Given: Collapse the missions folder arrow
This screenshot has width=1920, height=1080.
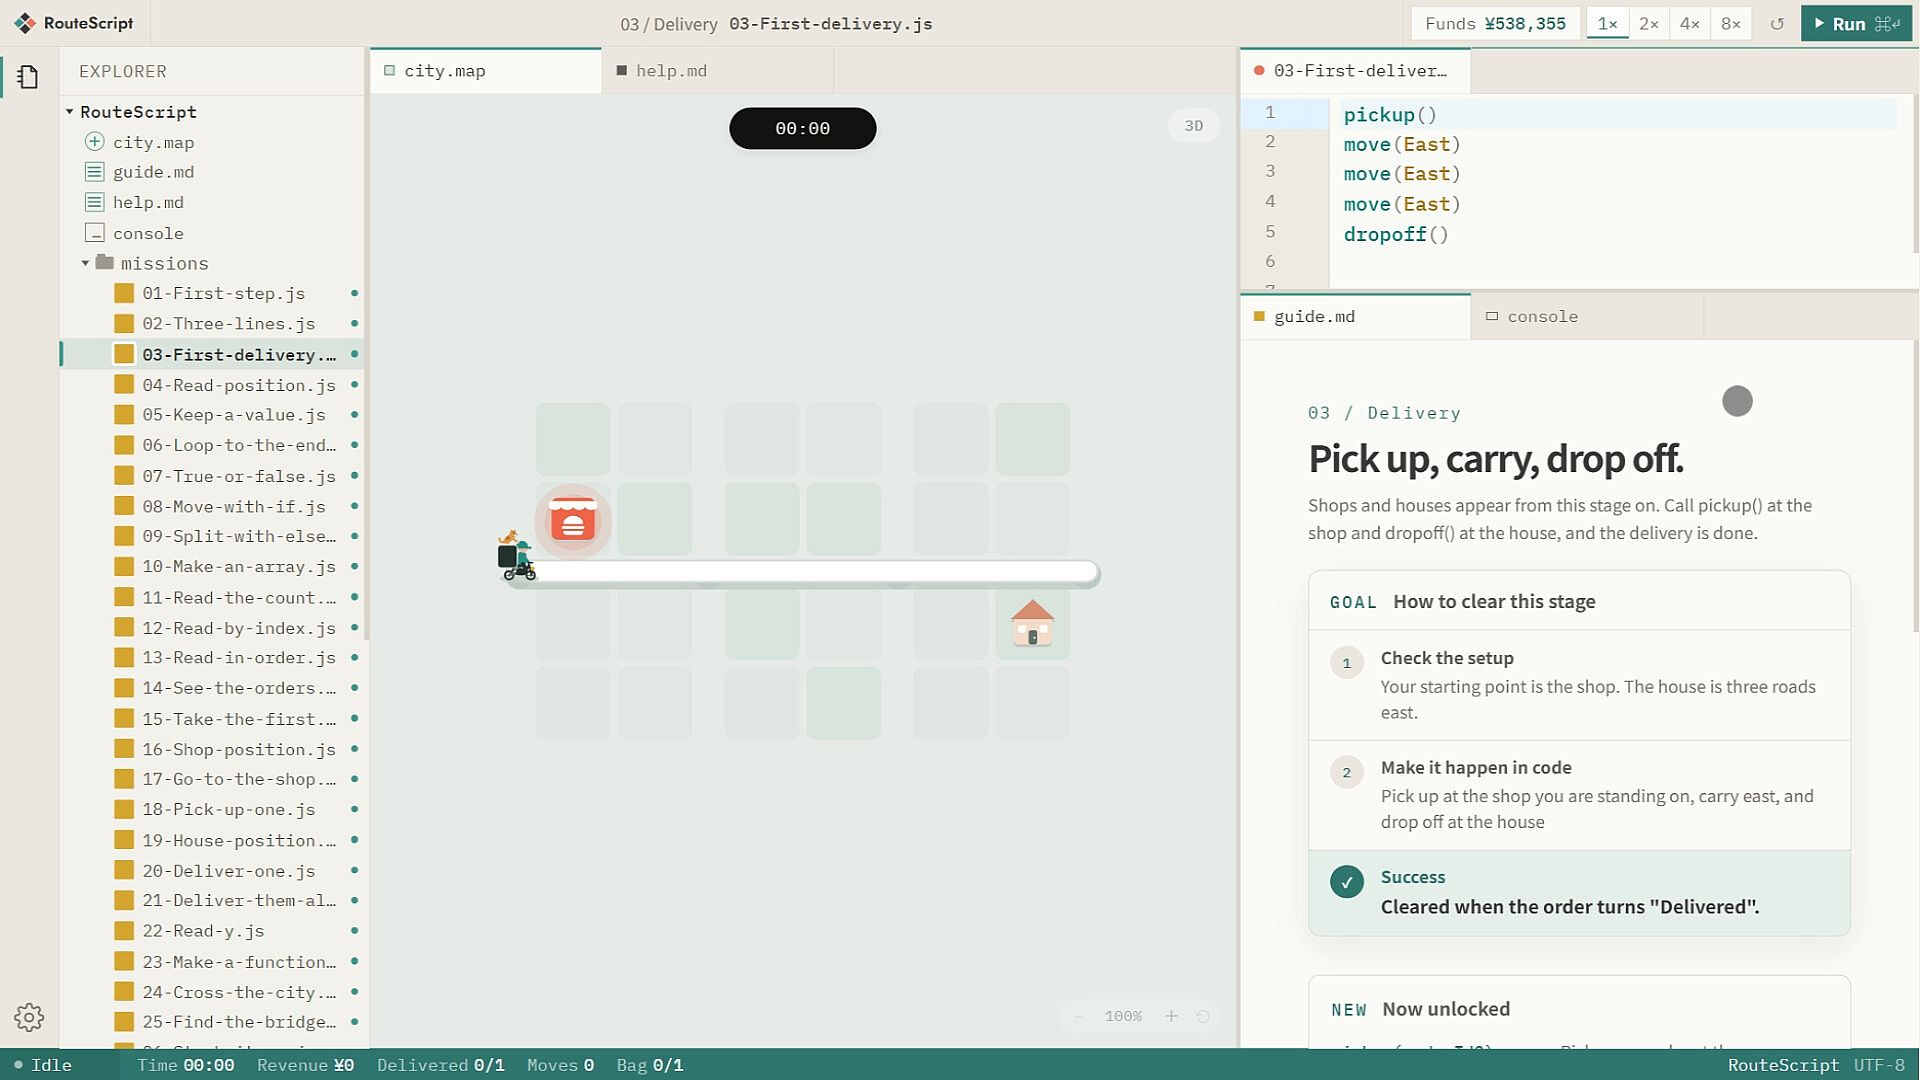Looking at the screenshot, I should pyautogui.click(x=85, y=263).
